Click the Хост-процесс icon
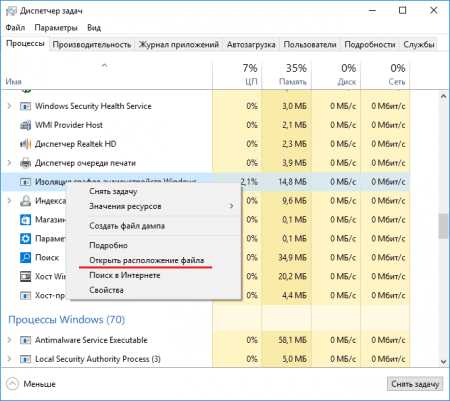 (25, 295)
